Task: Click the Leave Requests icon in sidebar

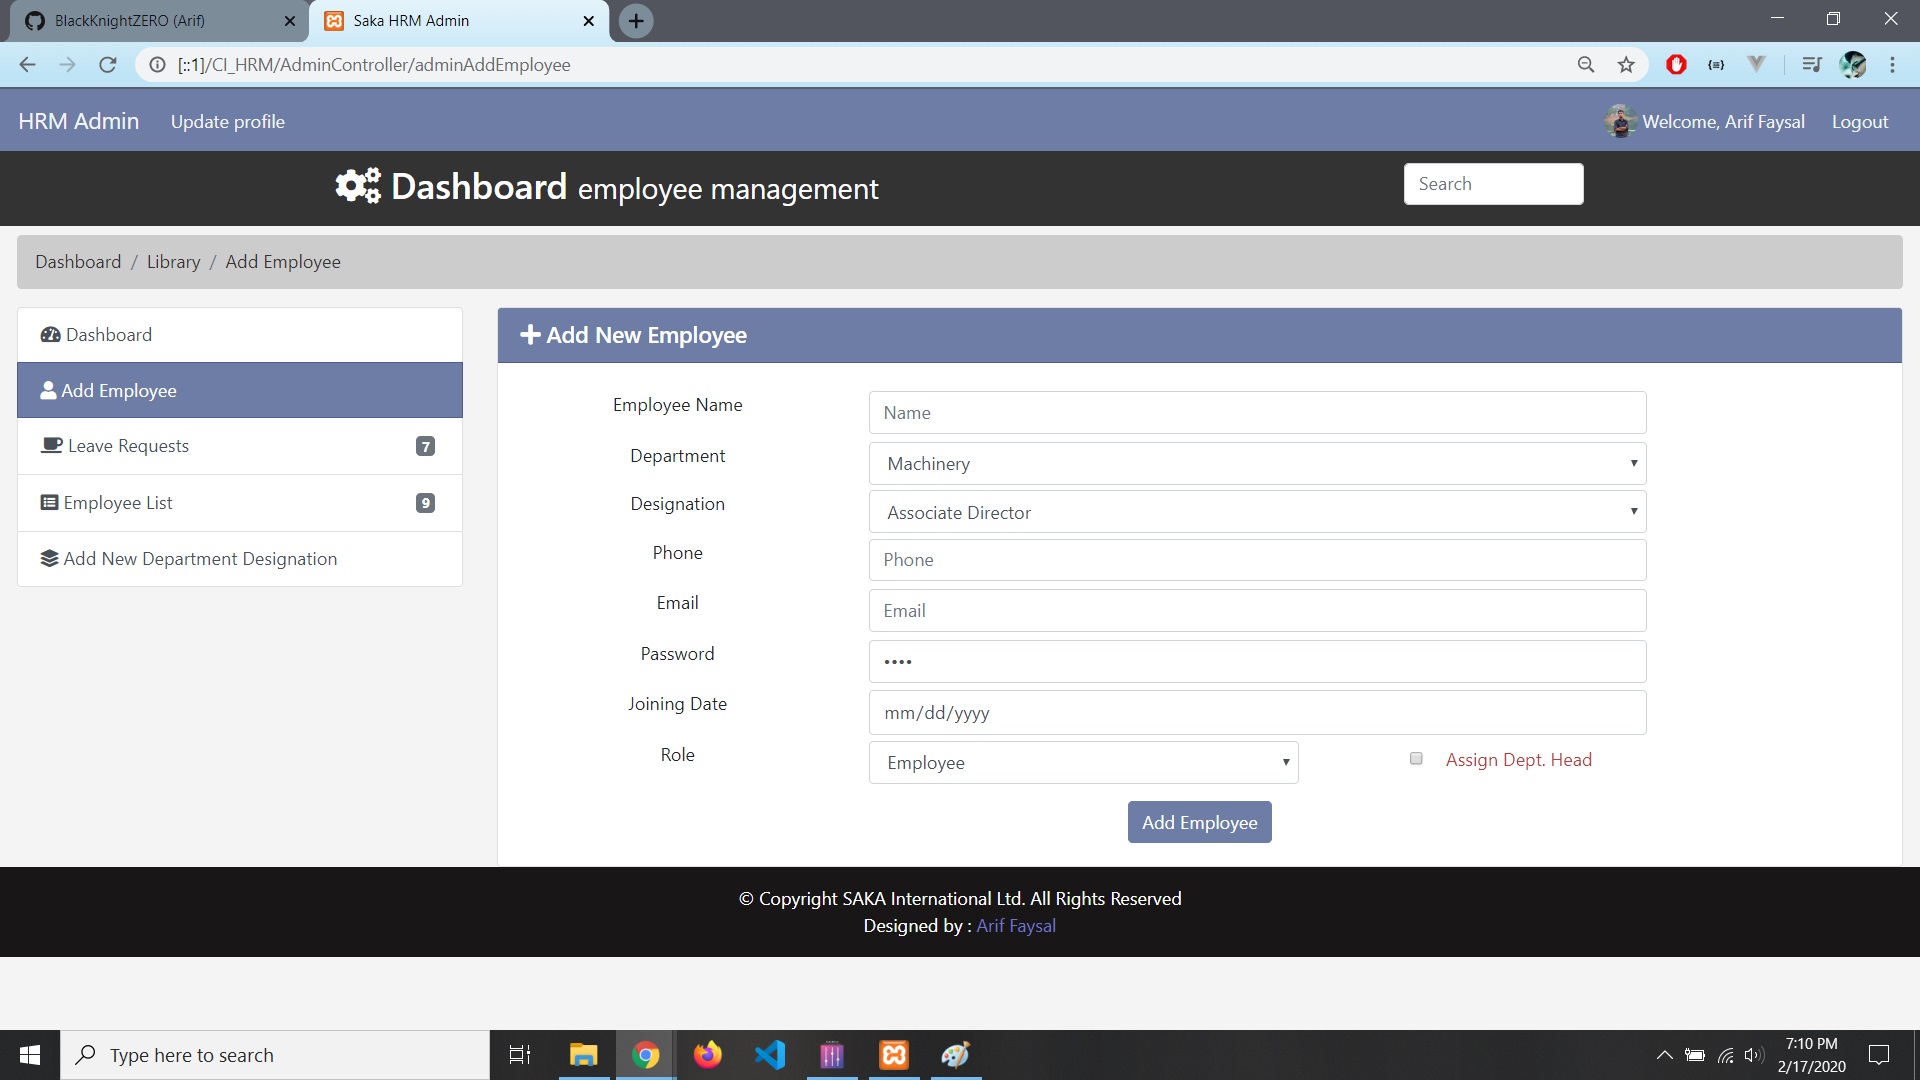Action: point(51,445)
